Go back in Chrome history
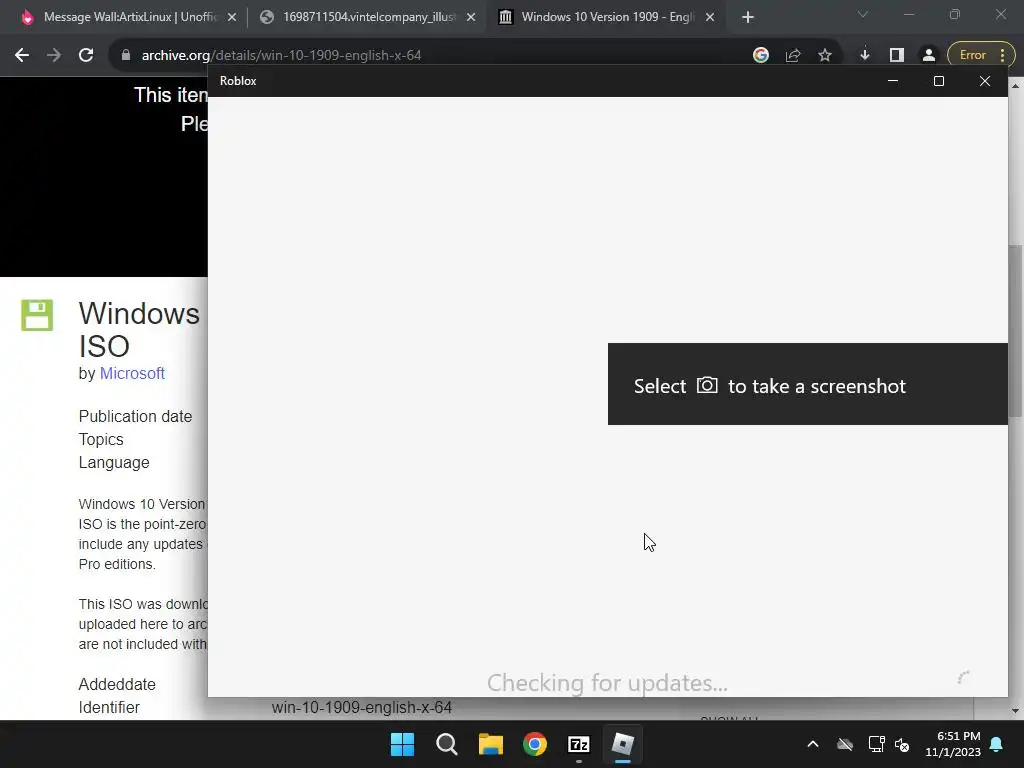Viewport: 1024px width, 768px height. click(x=22, y=56)
